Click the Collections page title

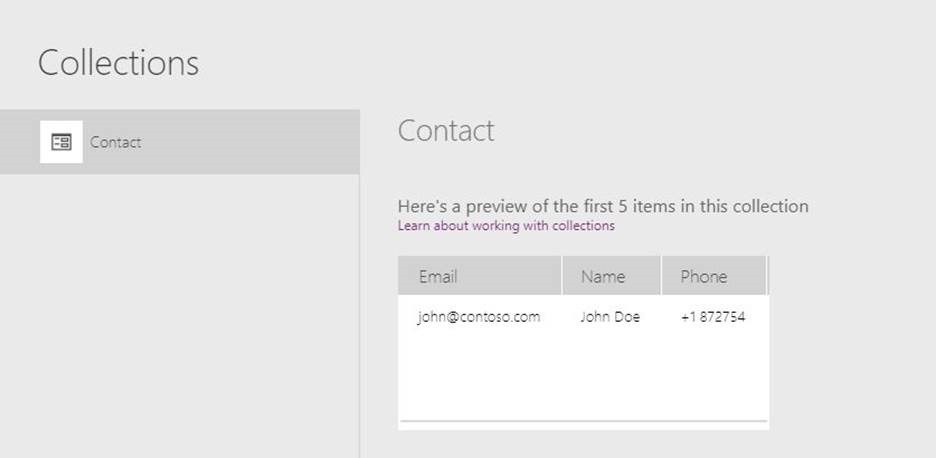[x=118, y=63]
